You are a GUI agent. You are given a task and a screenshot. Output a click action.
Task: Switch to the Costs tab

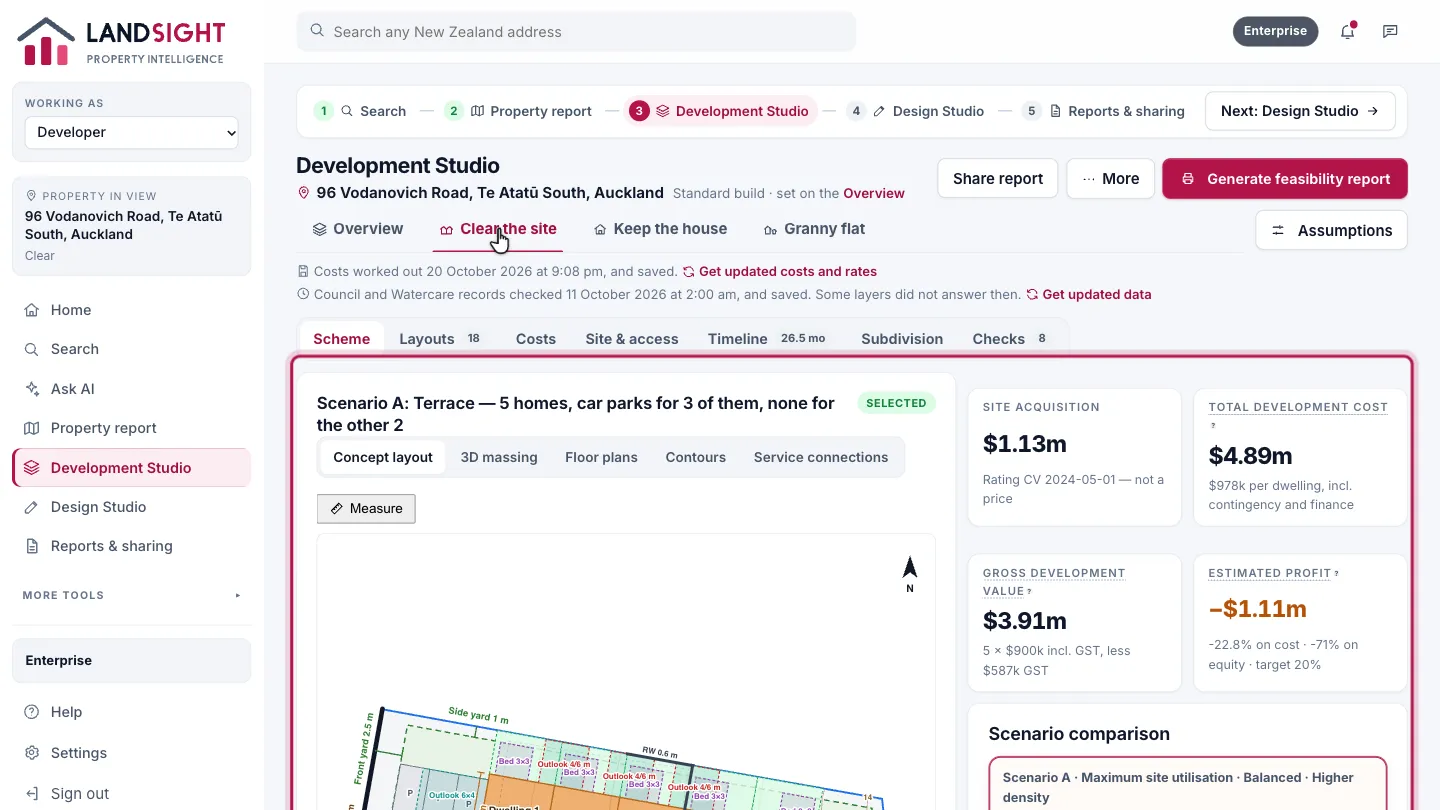535,339
